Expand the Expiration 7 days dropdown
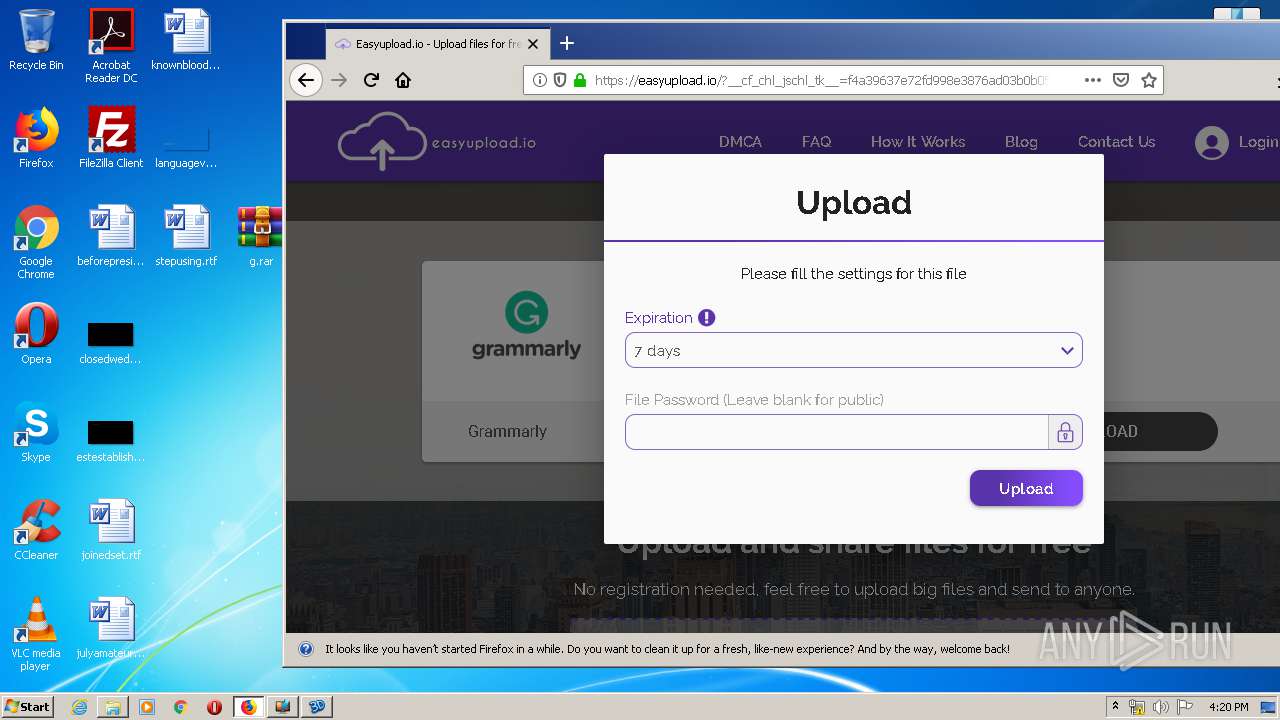This screenshot has width=1280, height=720. pos(854,350)
